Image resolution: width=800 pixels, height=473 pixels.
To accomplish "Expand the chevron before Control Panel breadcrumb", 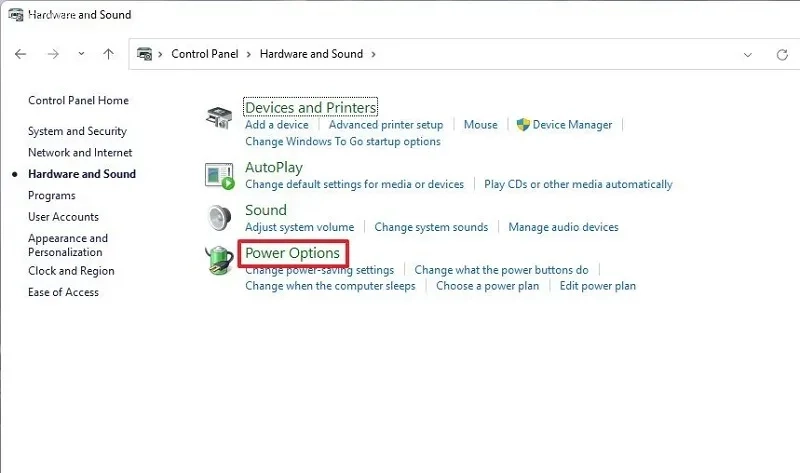I will [x=160, y=54].
